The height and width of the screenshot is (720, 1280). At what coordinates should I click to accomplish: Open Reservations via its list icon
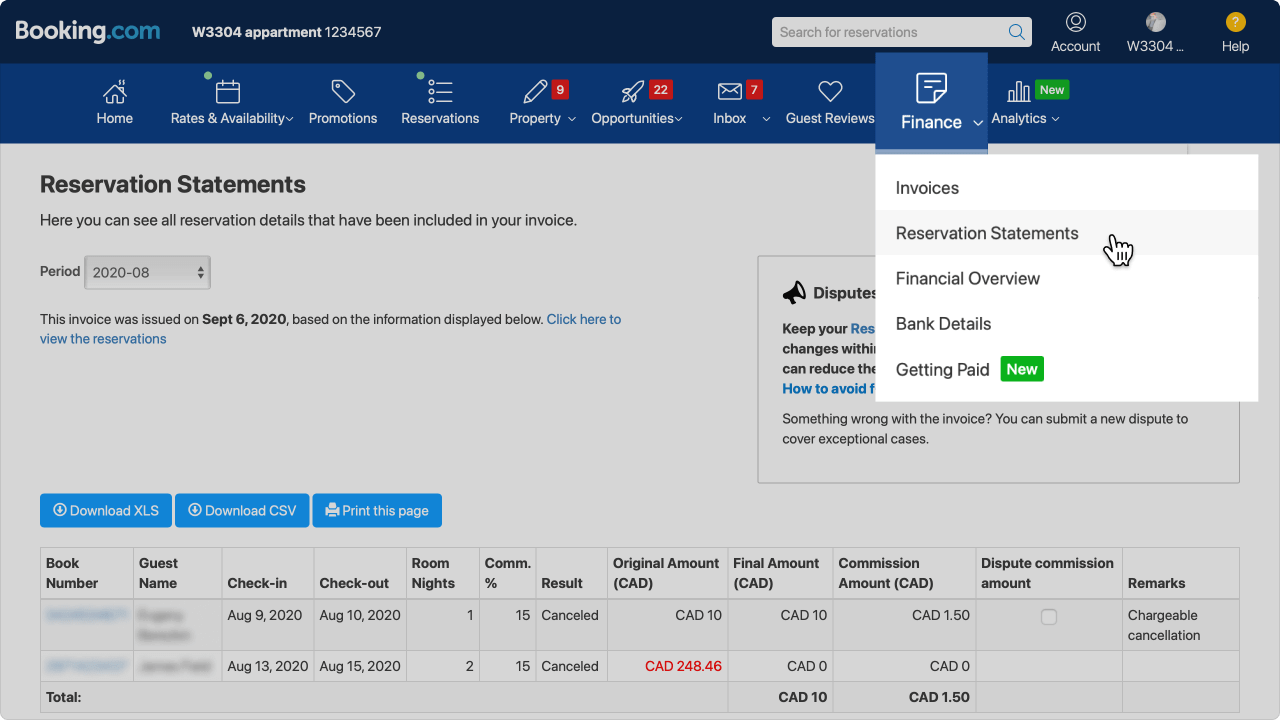[440, 91]
